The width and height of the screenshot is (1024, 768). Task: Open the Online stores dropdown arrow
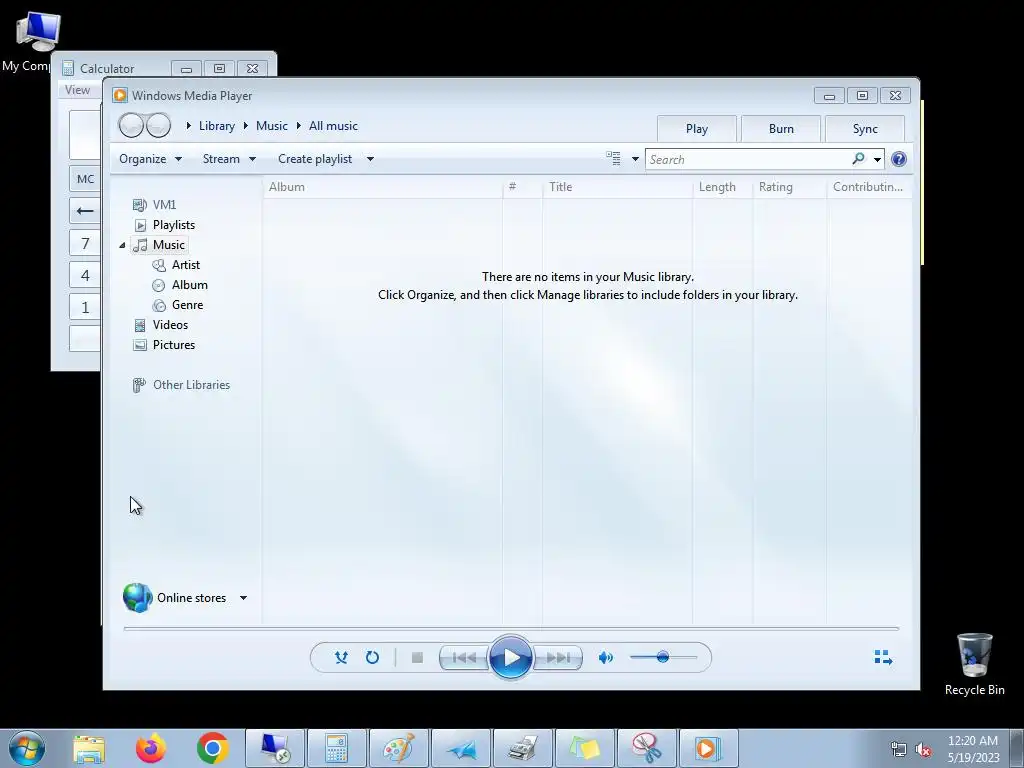click(x=243, y=598)
